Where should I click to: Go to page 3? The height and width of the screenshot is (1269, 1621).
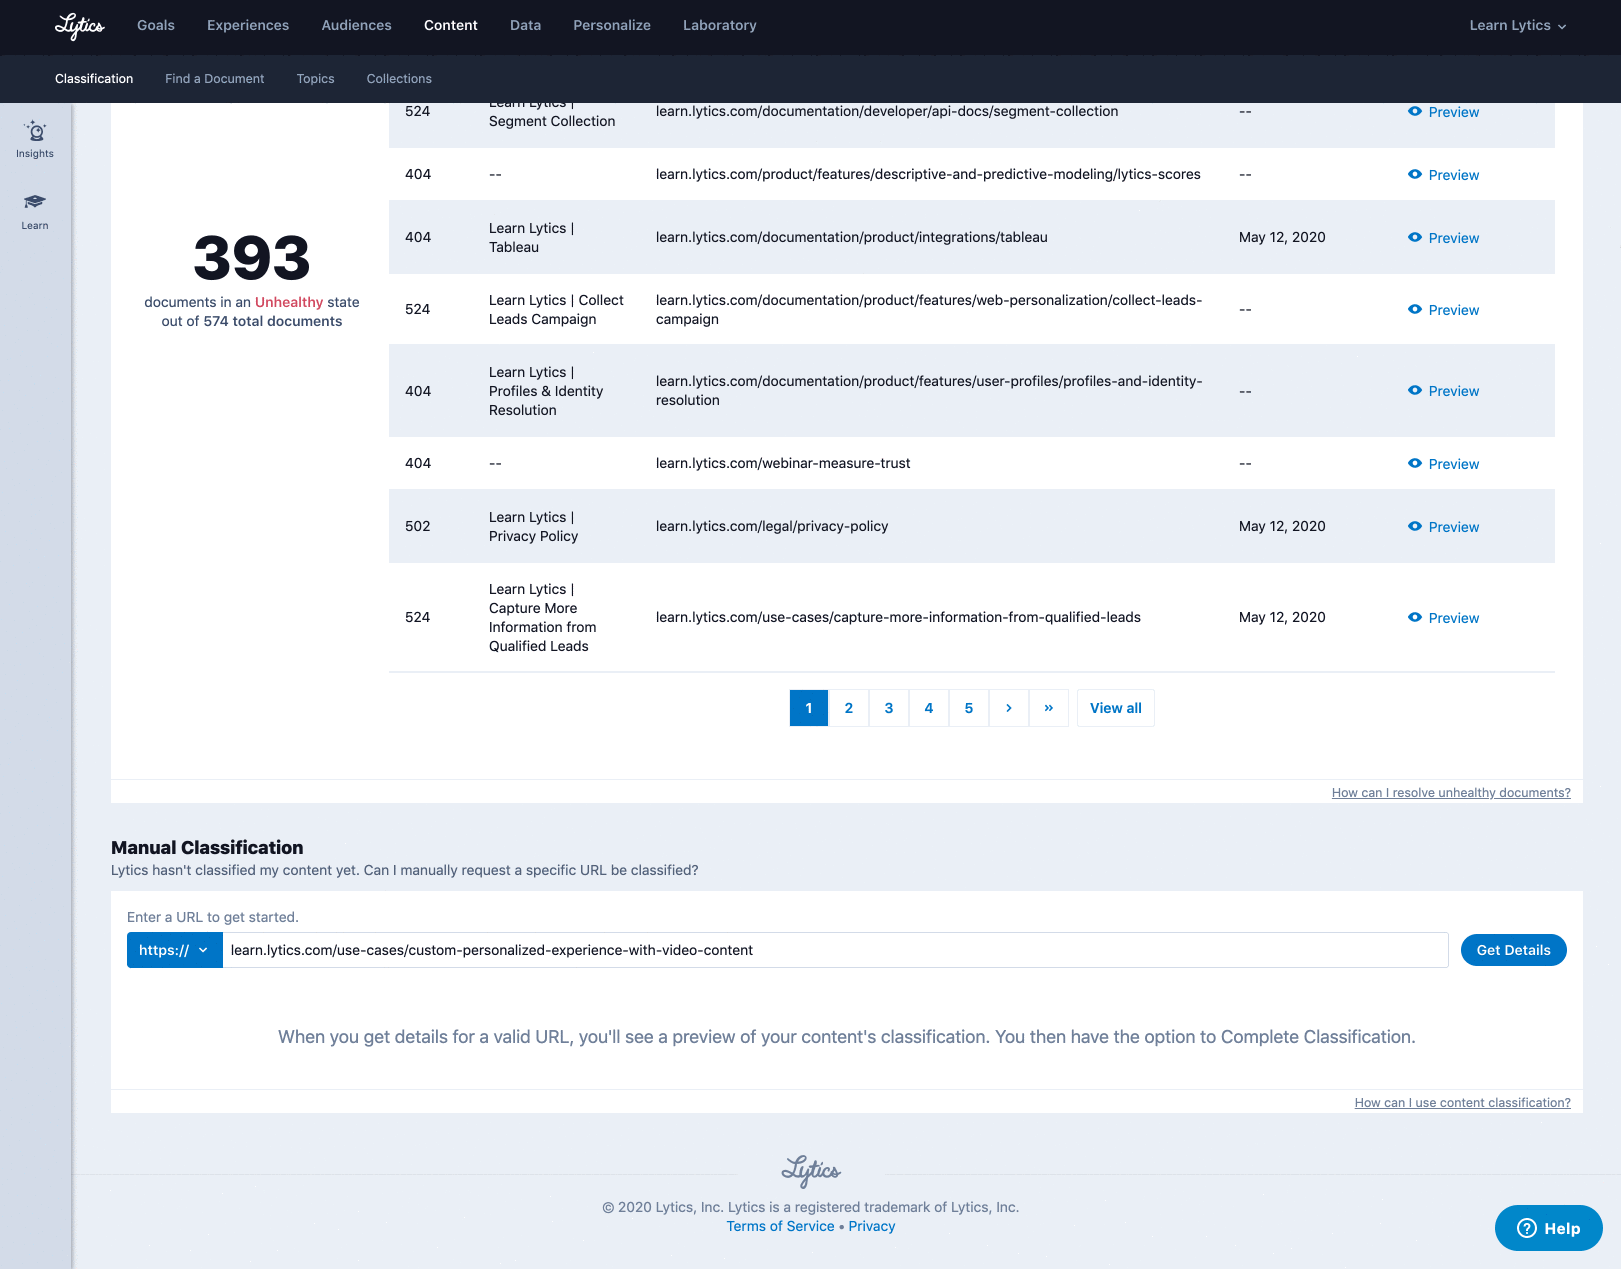point(889,708)
